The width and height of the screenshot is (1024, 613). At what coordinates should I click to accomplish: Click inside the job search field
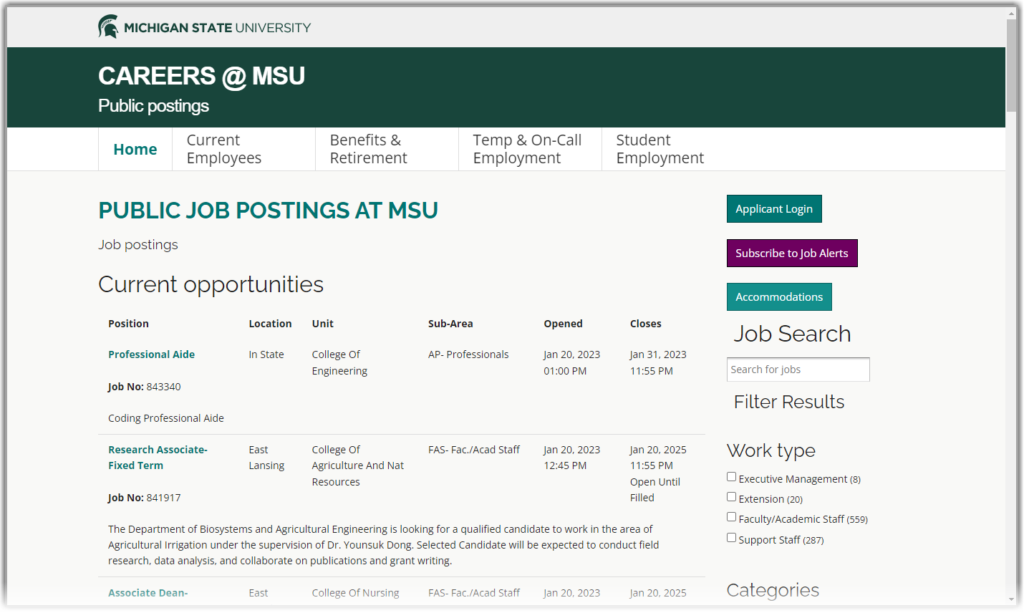point(797,369)
